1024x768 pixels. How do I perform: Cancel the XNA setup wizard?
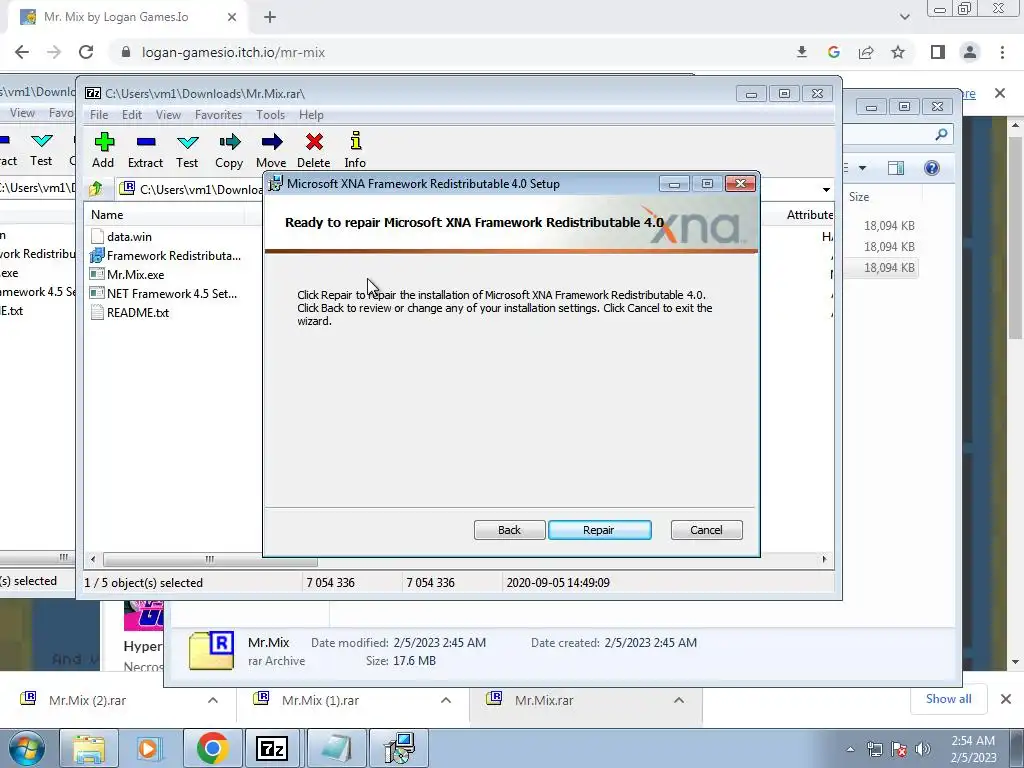706,530
